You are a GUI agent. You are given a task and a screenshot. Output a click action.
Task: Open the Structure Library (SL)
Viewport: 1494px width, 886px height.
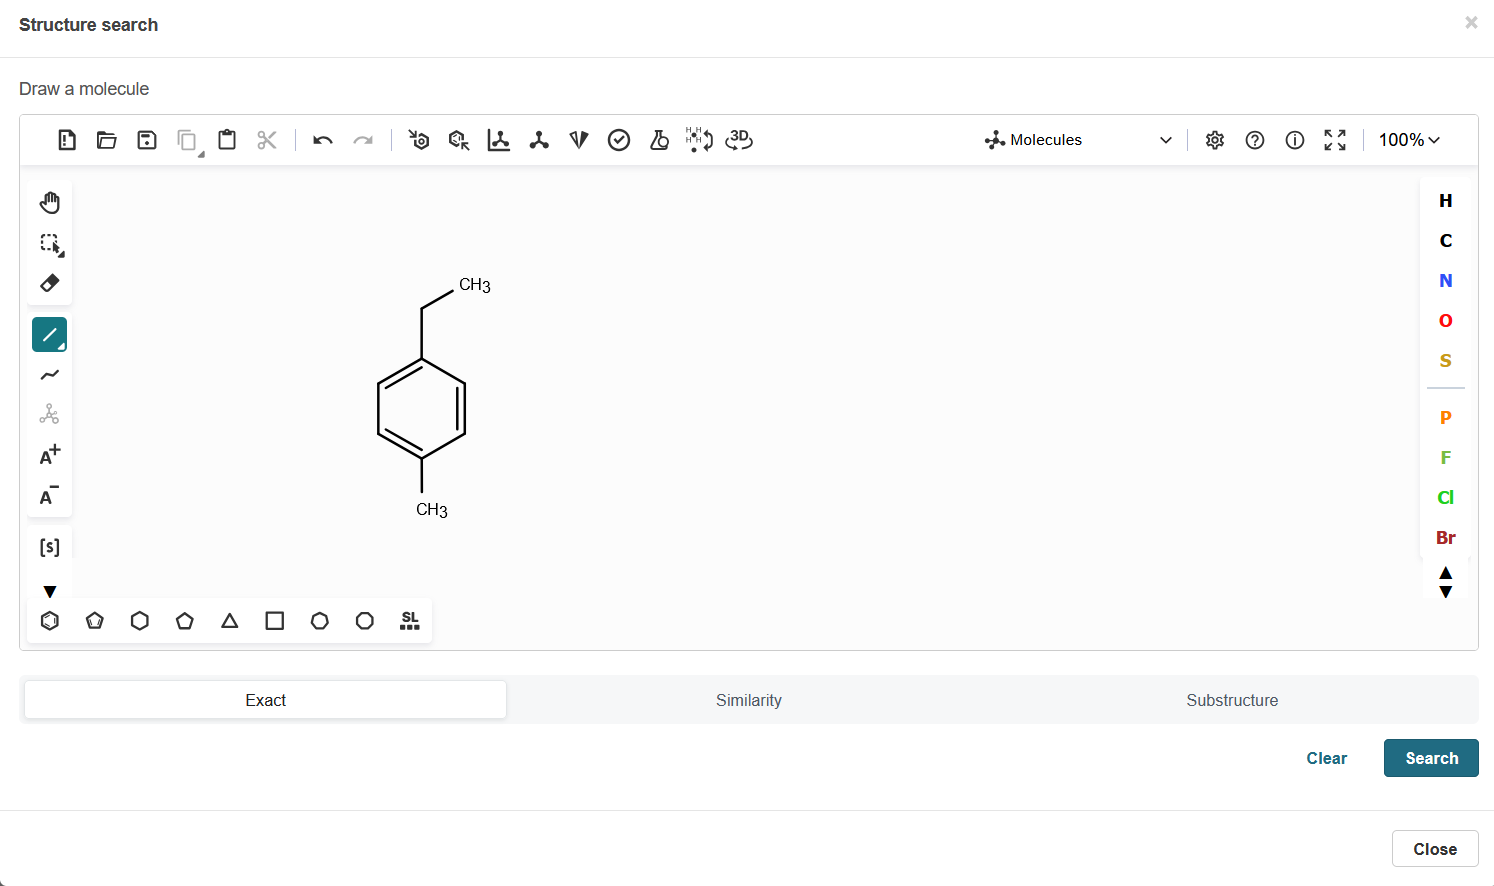coord(410,621)
